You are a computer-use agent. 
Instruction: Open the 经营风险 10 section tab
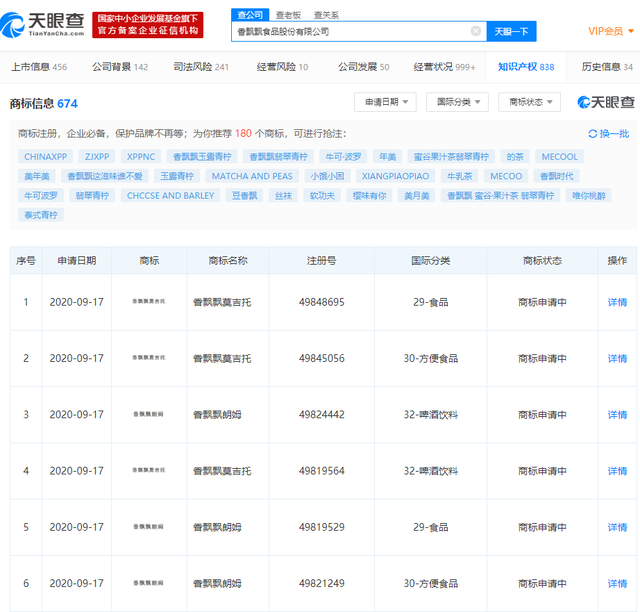point(282,67)
